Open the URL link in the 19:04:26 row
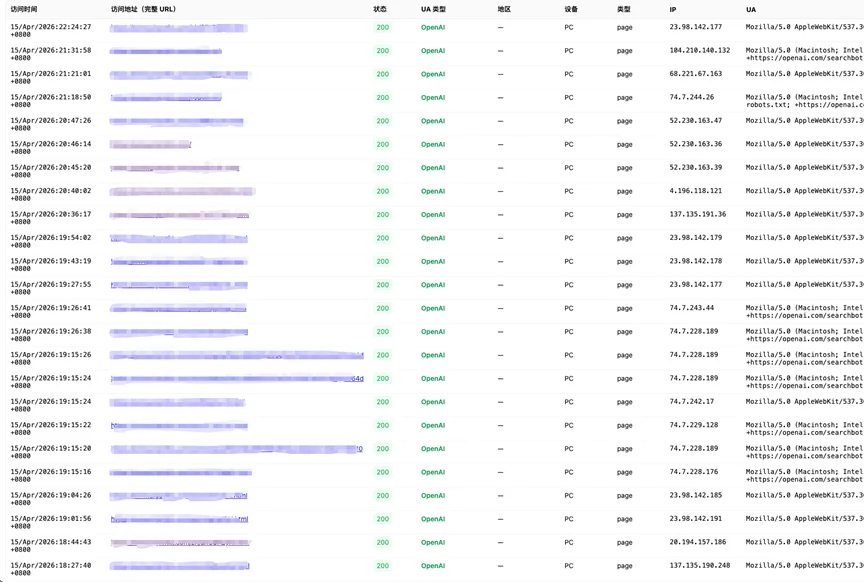Screen dimensions: 864x582 179,496
